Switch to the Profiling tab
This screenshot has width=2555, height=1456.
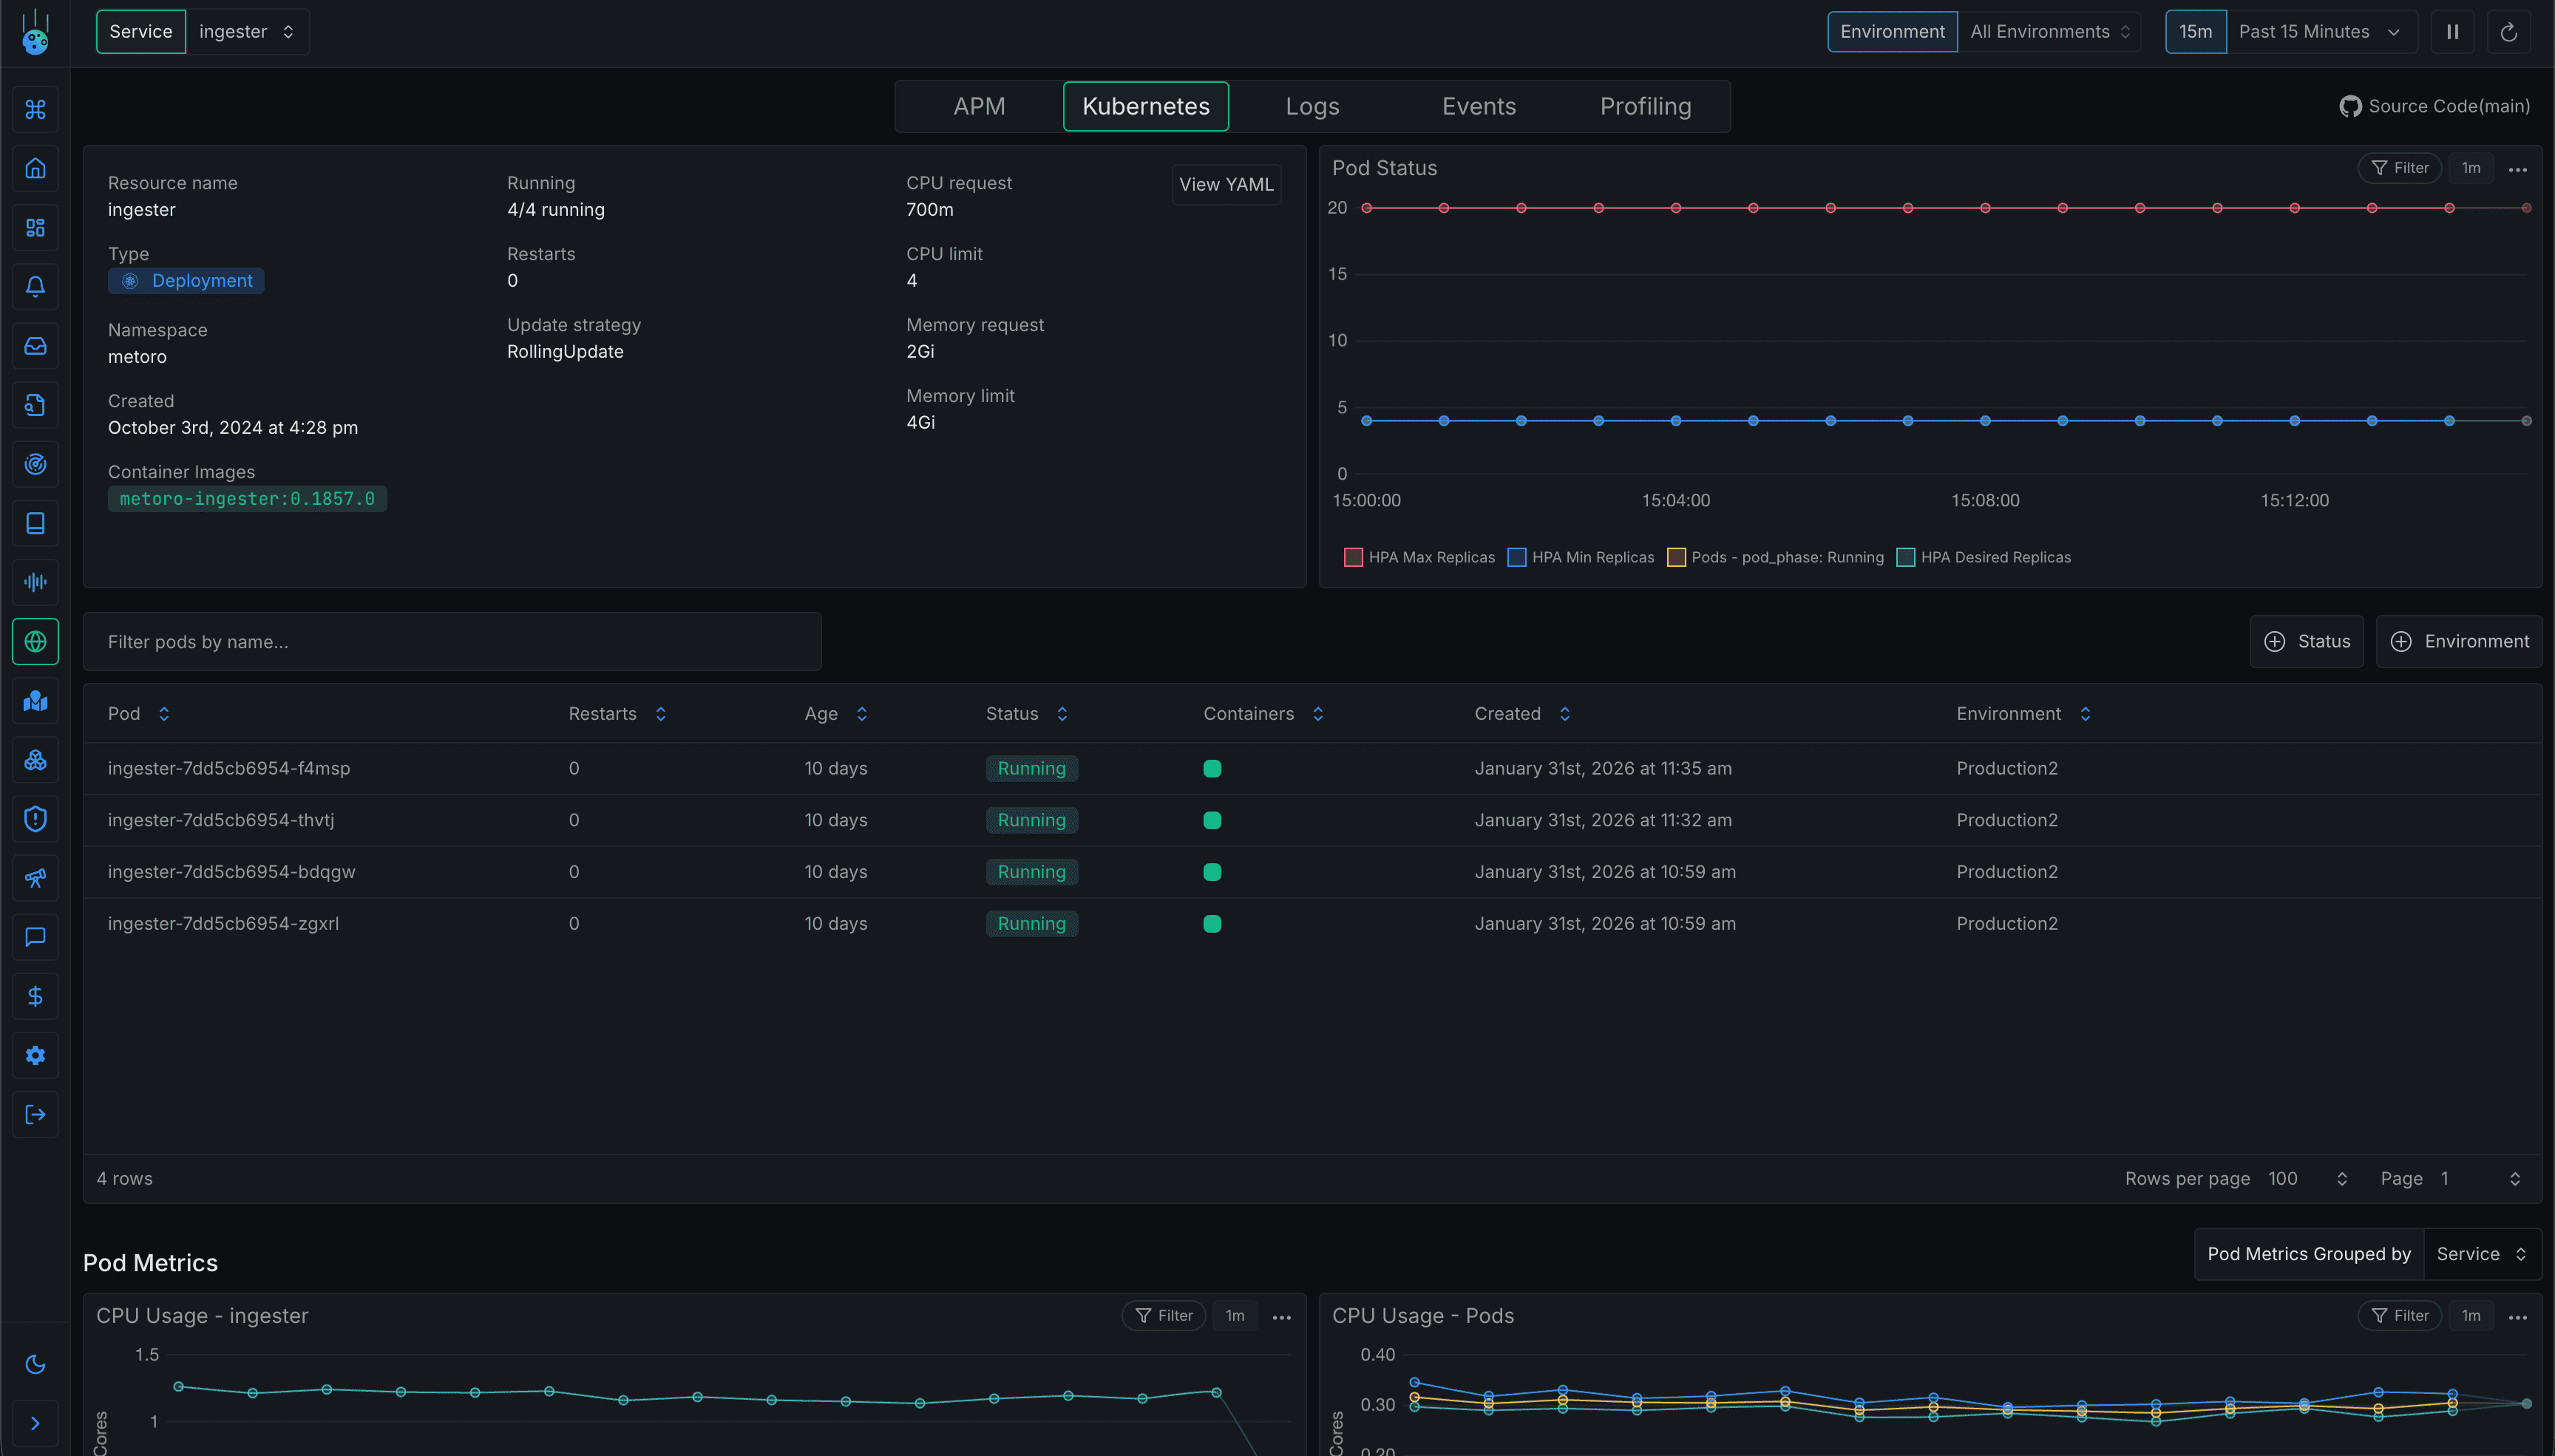click(1644, 106)
